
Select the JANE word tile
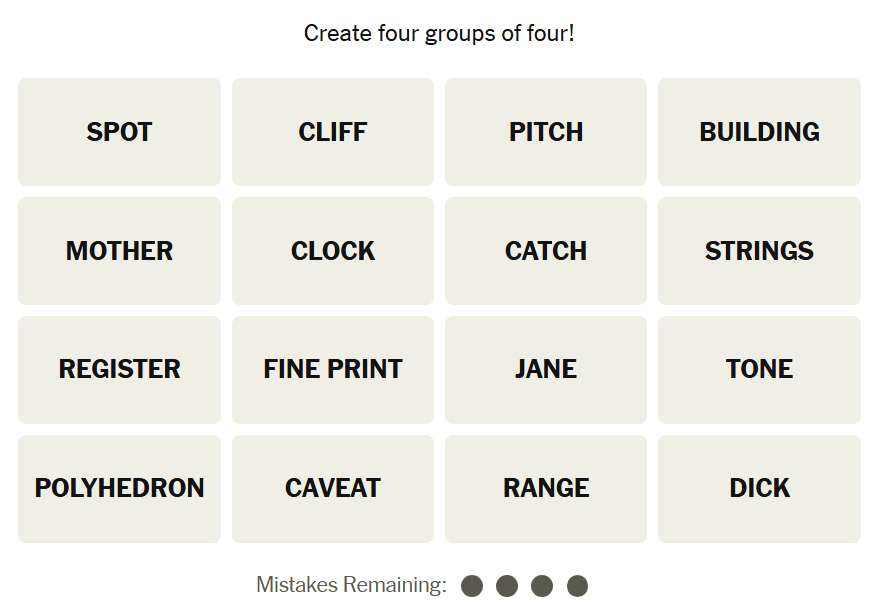(x=546, y=369)
